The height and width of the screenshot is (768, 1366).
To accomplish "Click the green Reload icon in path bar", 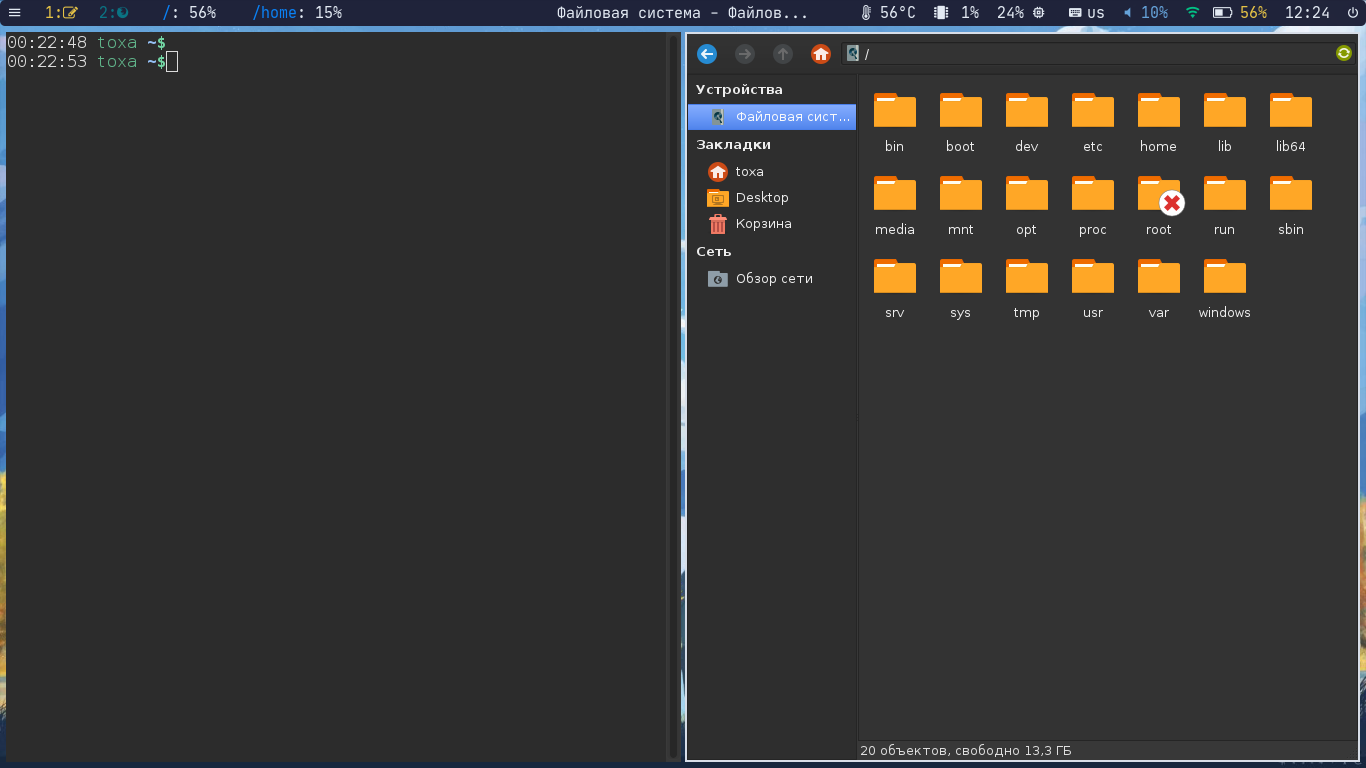I will coord(1344,54).
